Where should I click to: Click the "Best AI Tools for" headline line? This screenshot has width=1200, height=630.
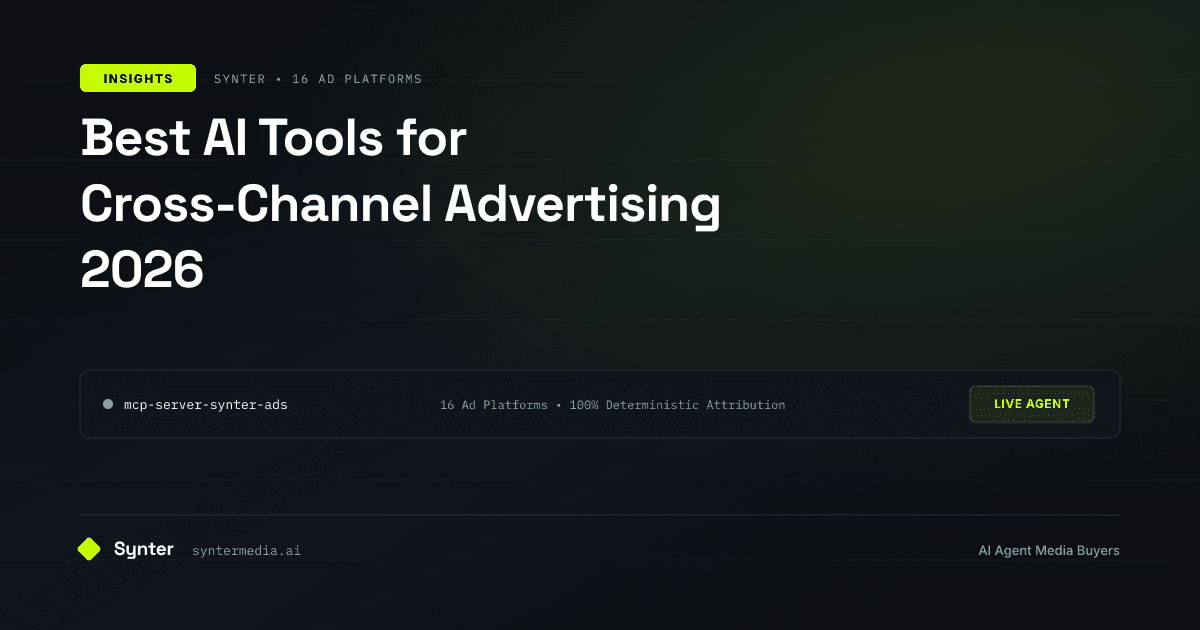coord(274,138)
